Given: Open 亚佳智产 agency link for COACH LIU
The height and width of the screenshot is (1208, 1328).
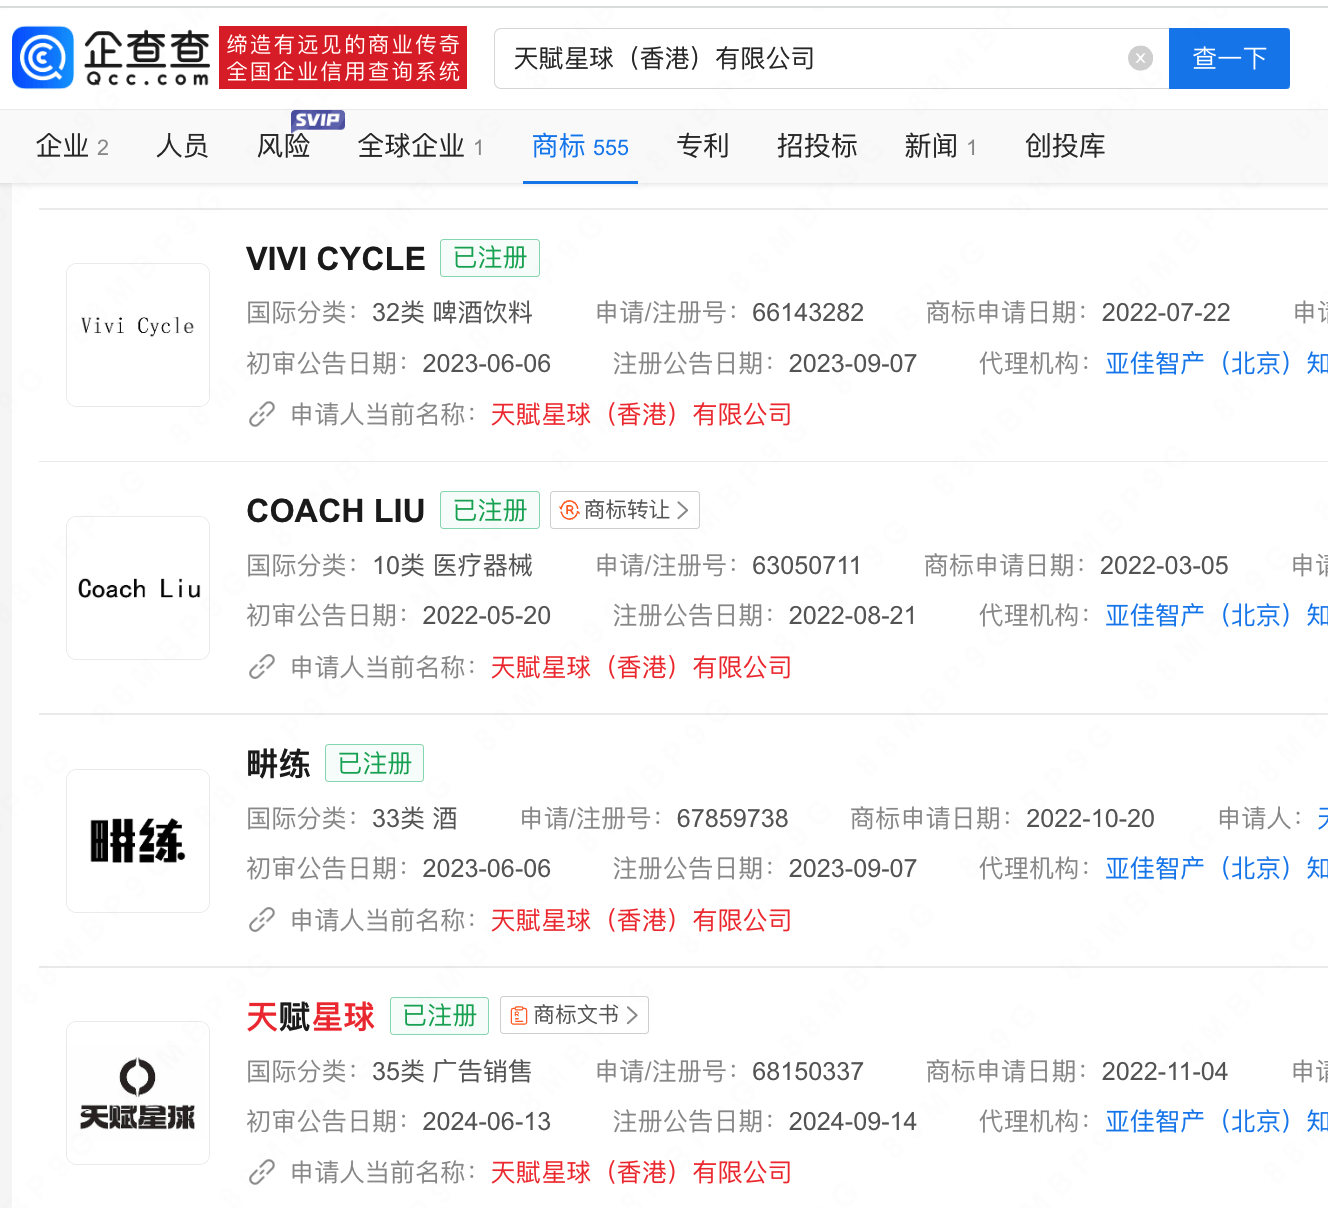Looking at the screenshot, I should [1216, 615].
